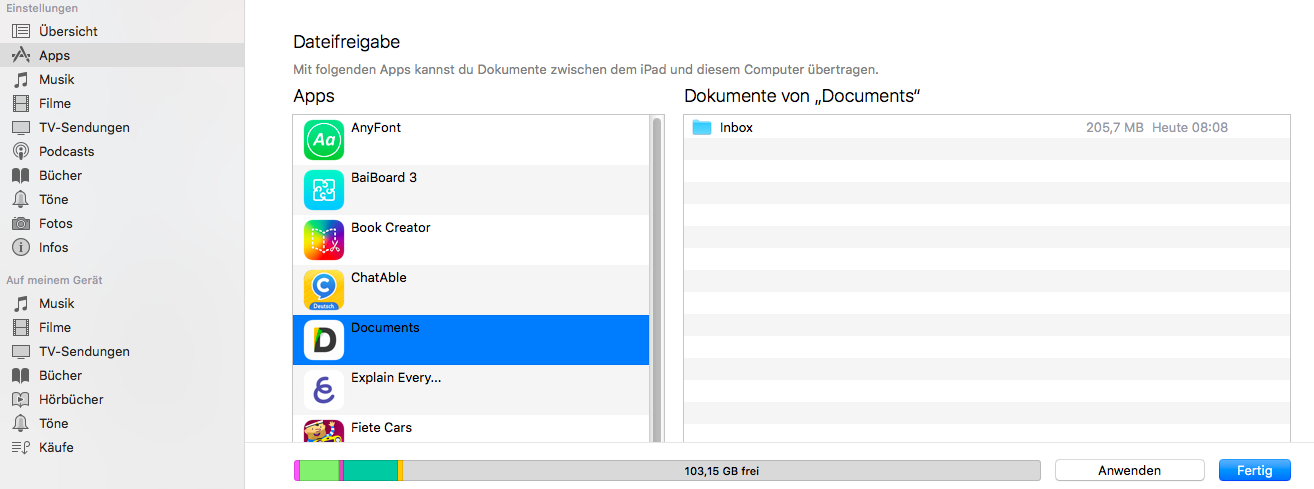Select the Fiete Cars app icon
The image size is (1314, 489).
(323, 431)
